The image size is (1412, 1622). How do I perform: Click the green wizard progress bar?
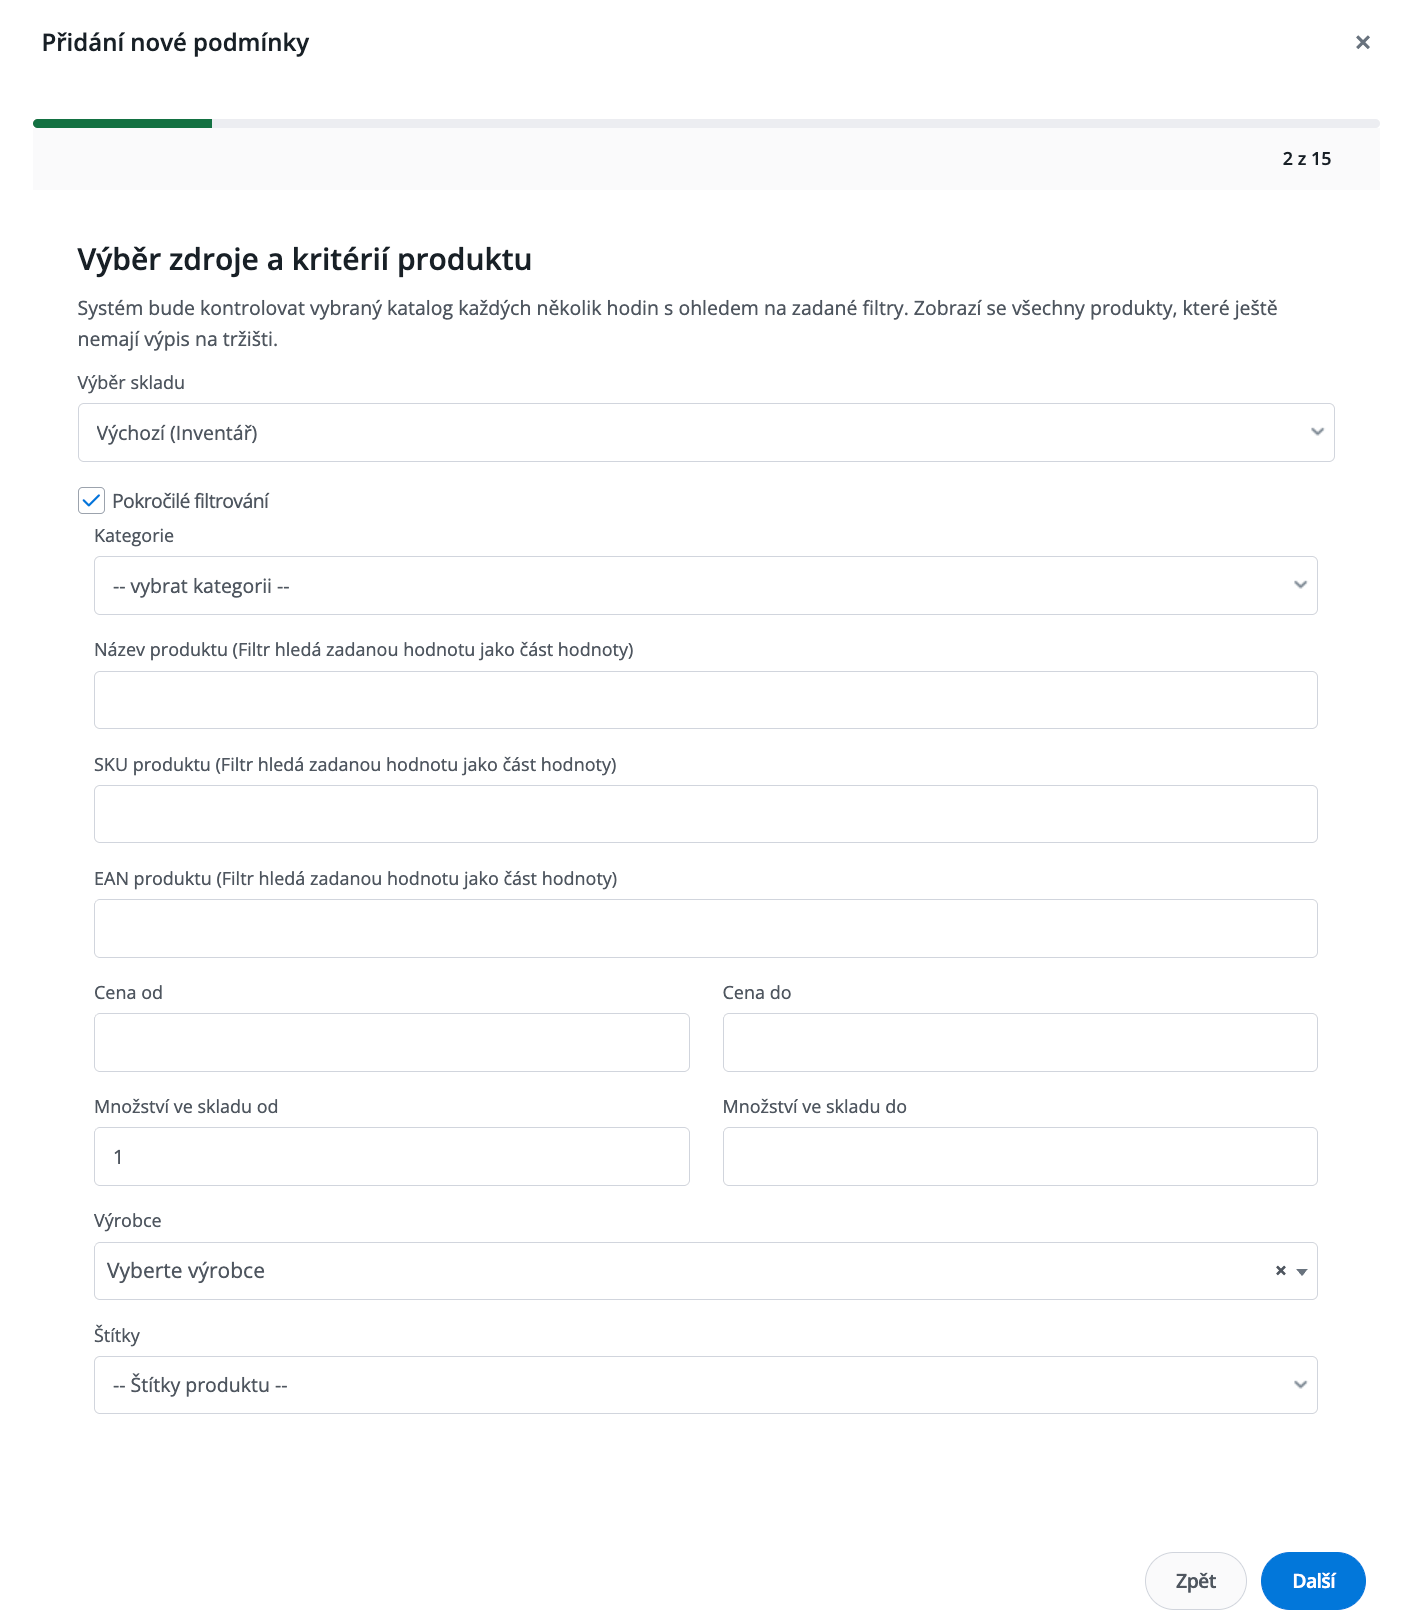click(x=122, y=124)
